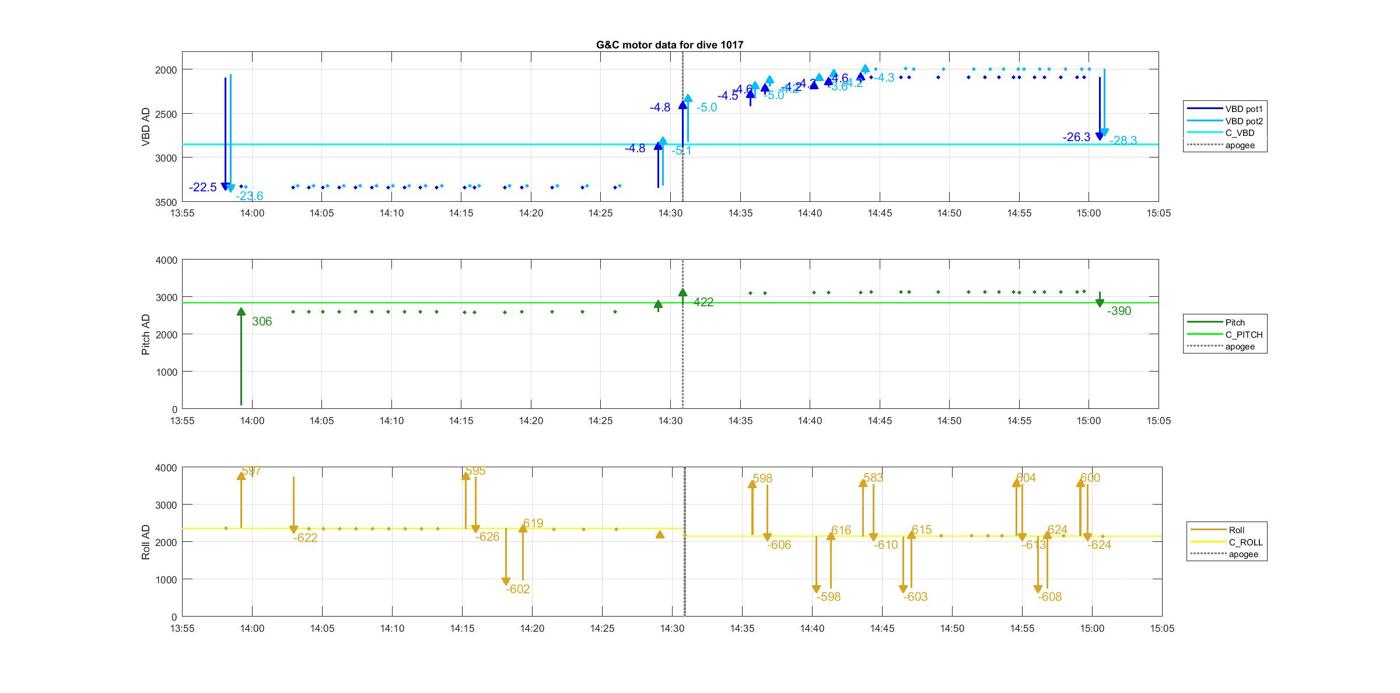
Task: Select the 'C_ROLL' legend entry
Action: pyautogui.click(x=1246, y=542)
